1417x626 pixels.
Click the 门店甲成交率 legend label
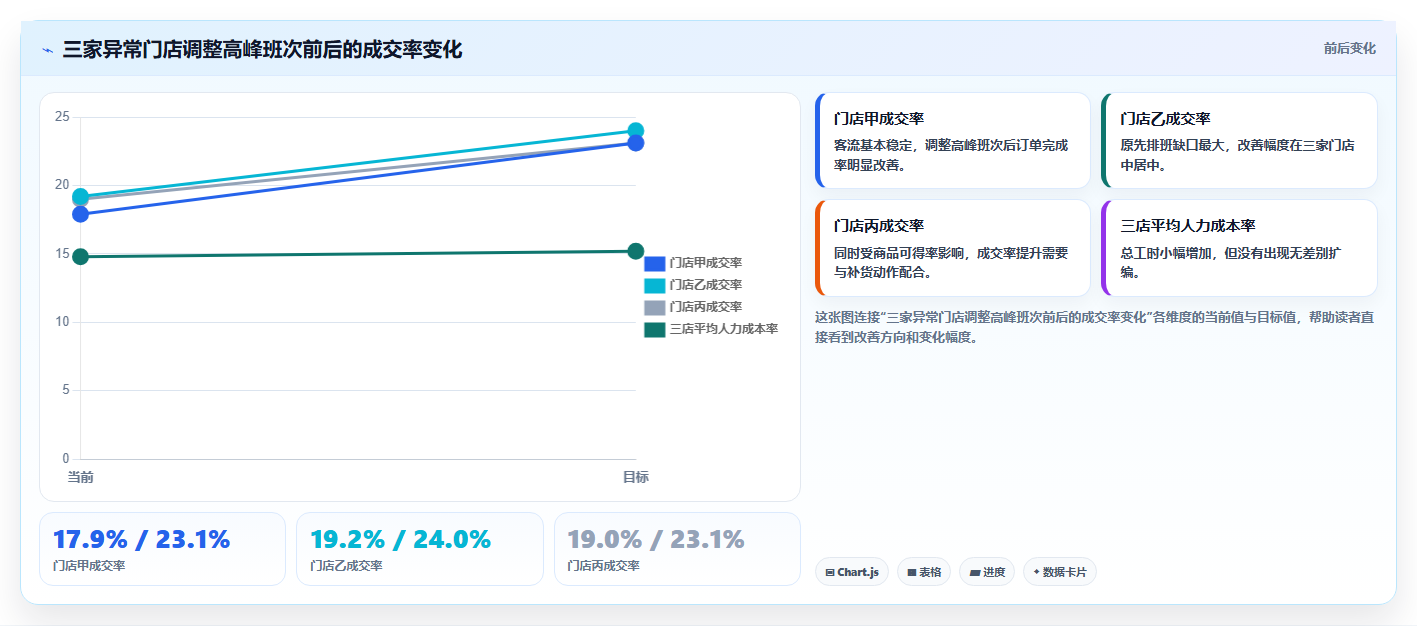(x=706, y=263)
